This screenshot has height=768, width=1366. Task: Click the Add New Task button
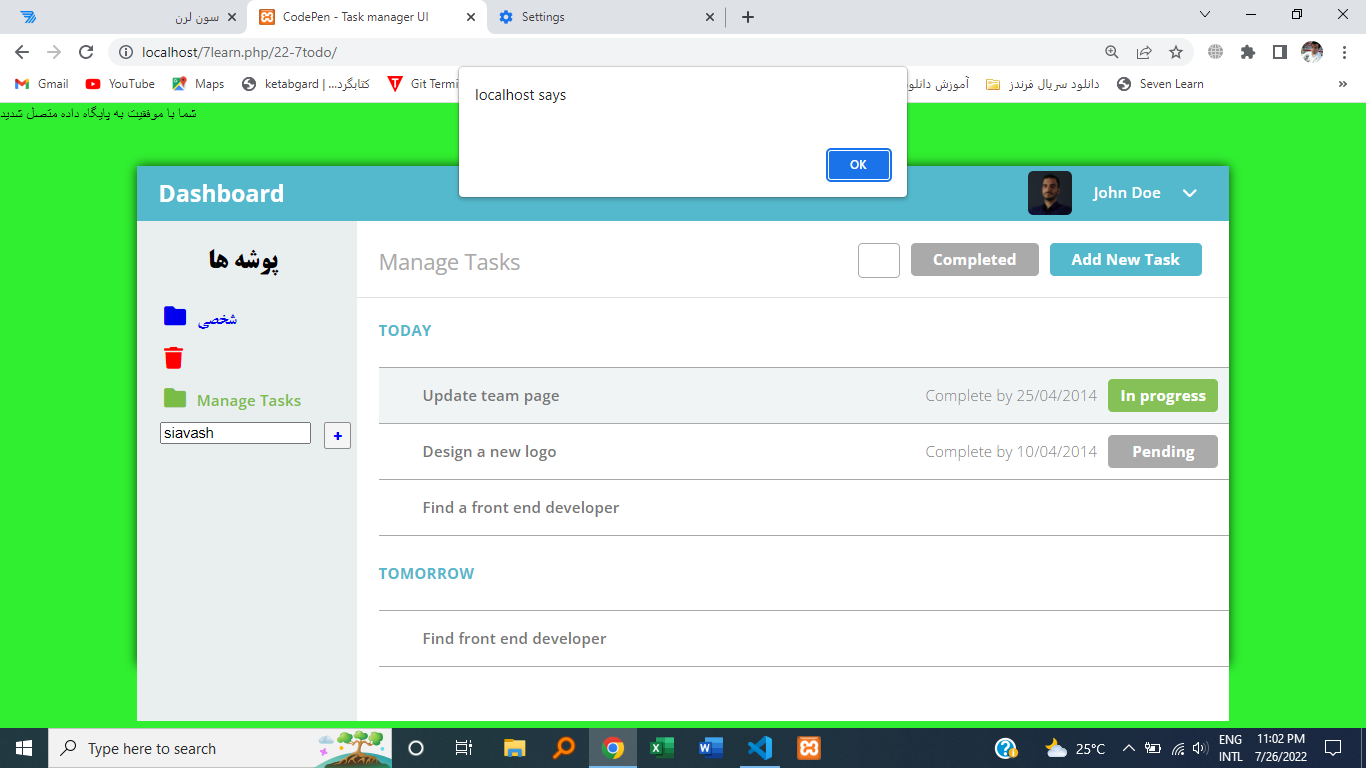click(1126, 260)
